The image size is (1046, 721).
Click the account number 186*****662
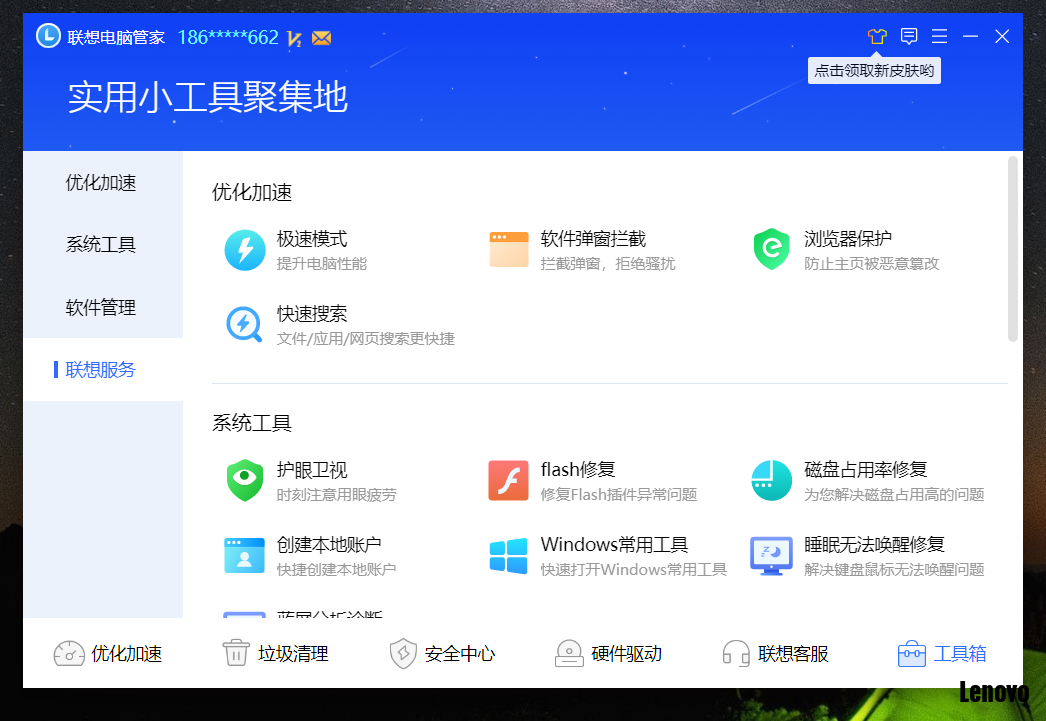[228, 38]
